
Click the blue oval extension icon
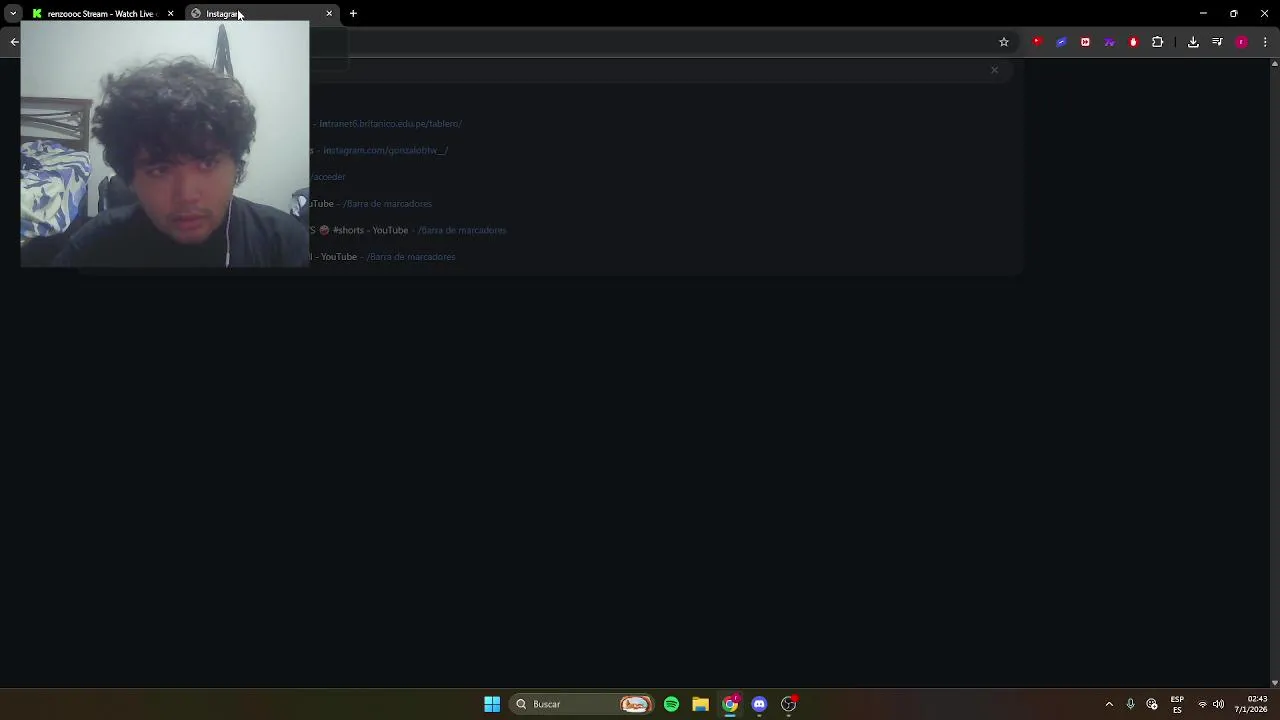coord(1061,42)
